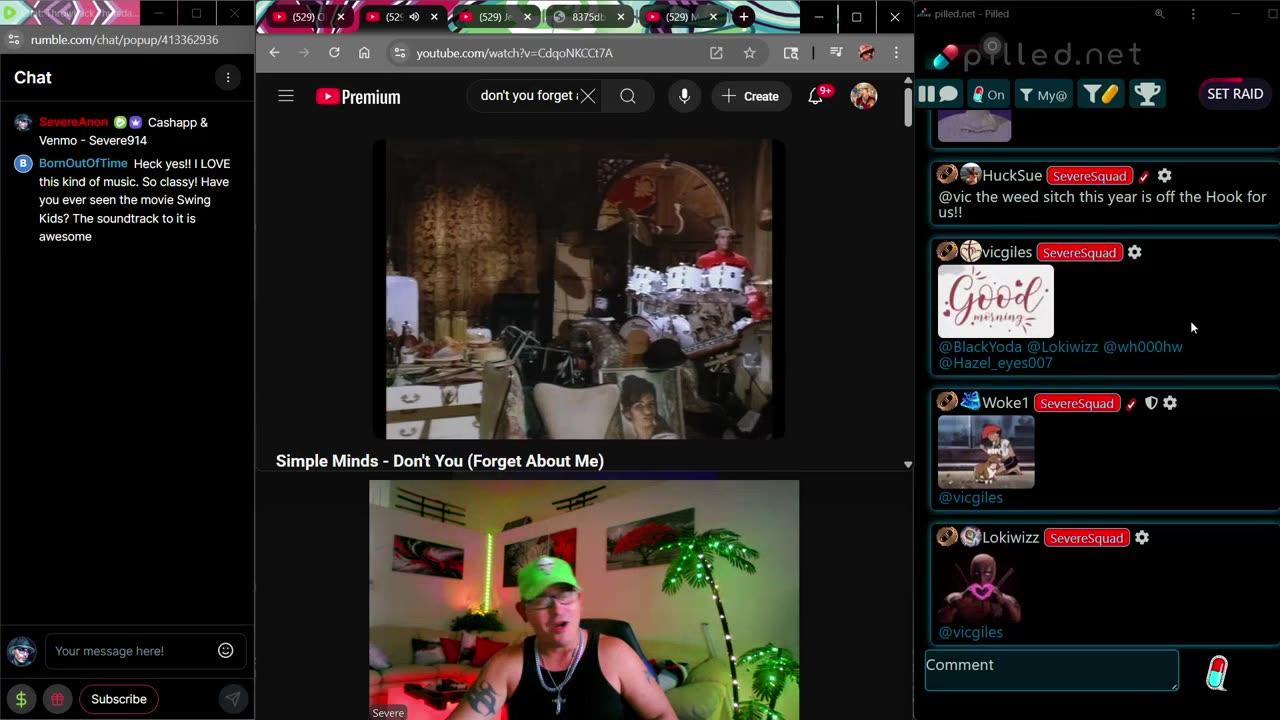Open Chrome three-dot menu
The height and width of the screenshot is (720, 1280).
[896, 53]
